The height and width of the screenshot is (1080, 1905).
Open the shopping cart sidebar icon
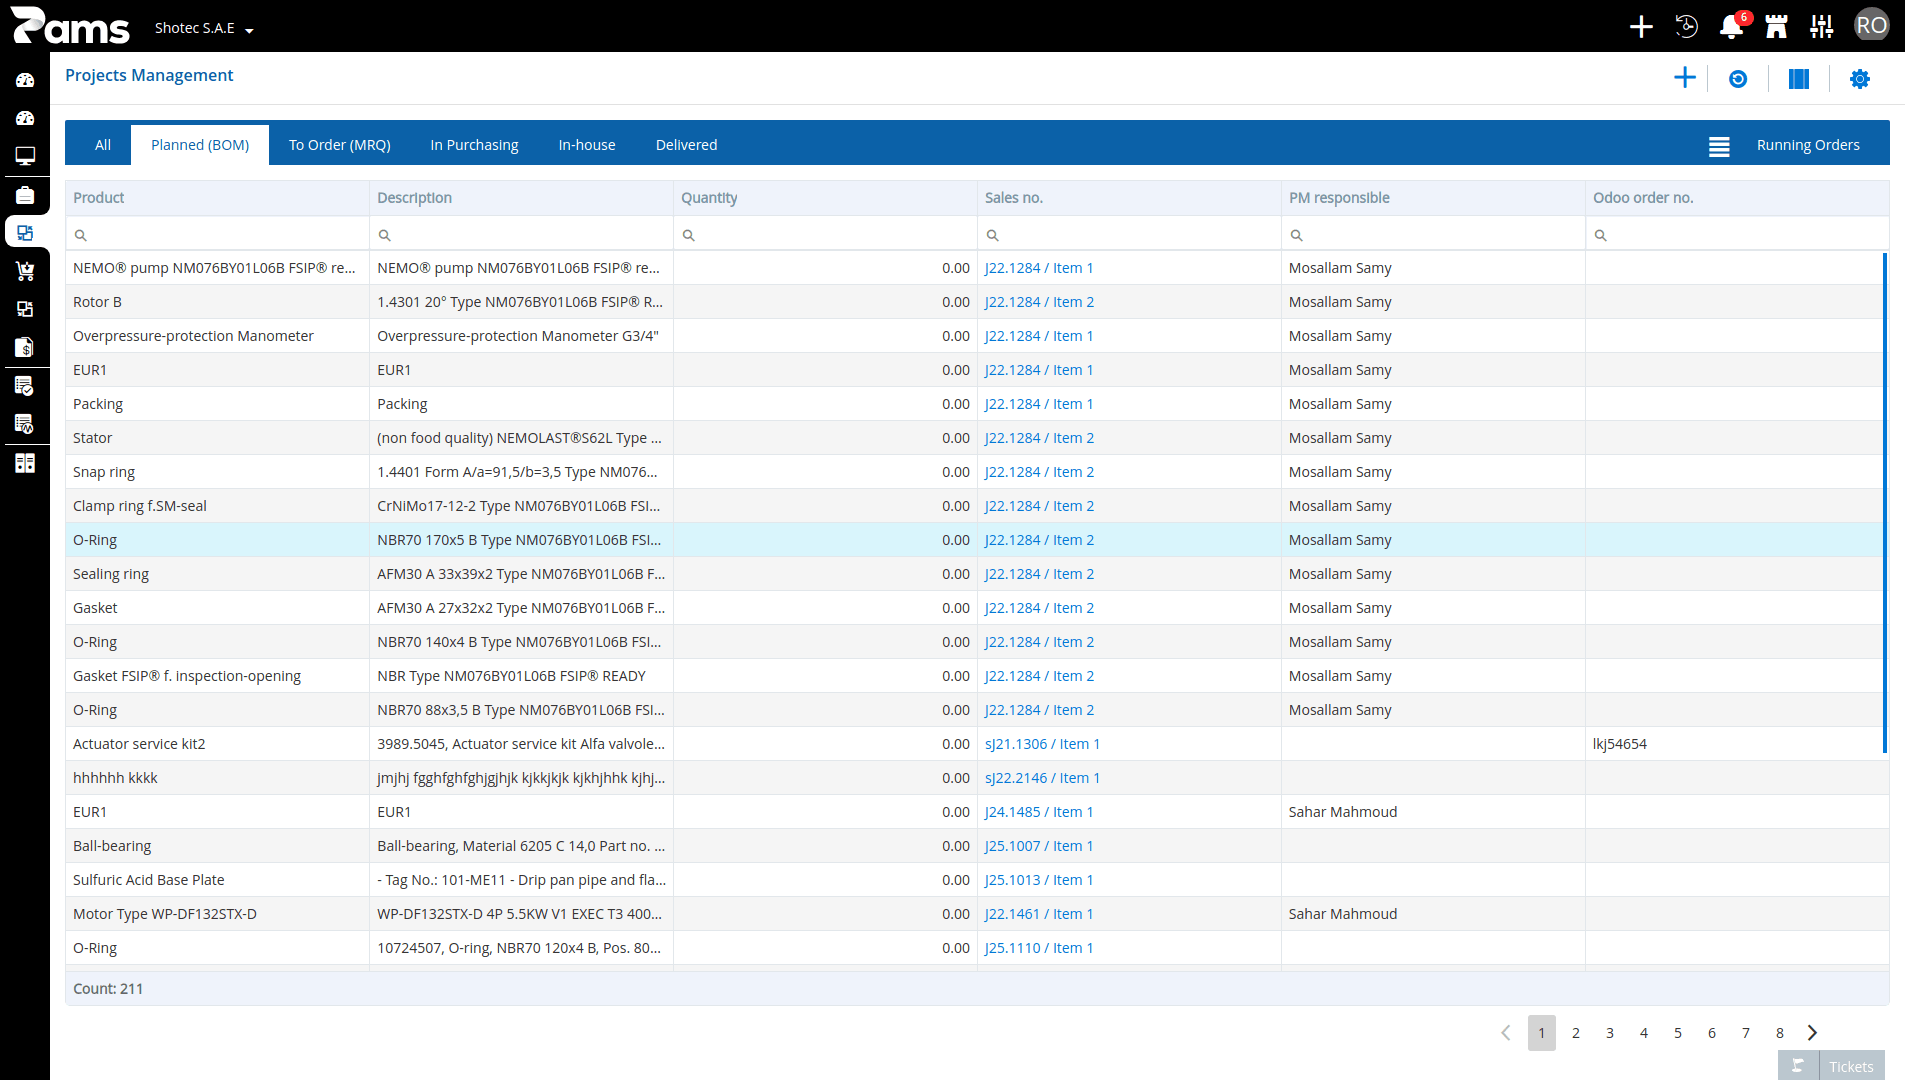tap(25, 271)
